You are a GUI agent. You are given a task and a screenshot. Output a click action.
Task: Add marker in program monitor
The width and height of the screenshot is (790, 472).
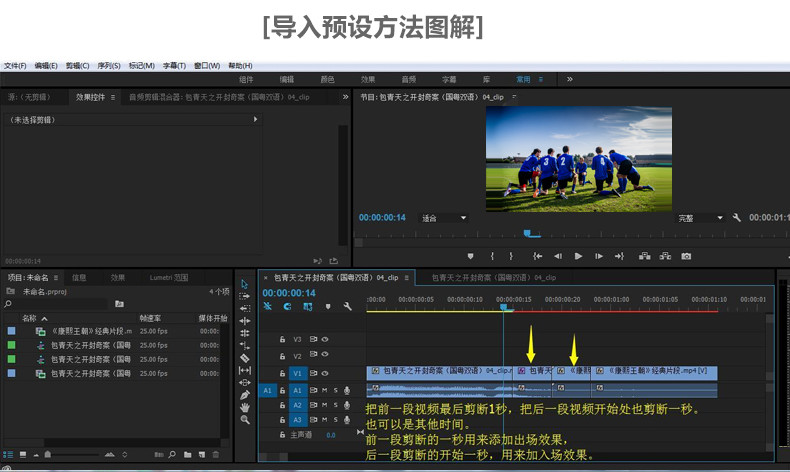point(471,256)
